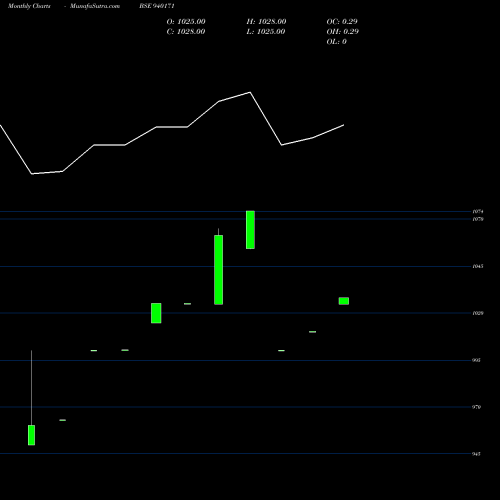Select the green candle crossing the 1020 line
The width and height of the screenshot is (500, 500).
(156, 313)
